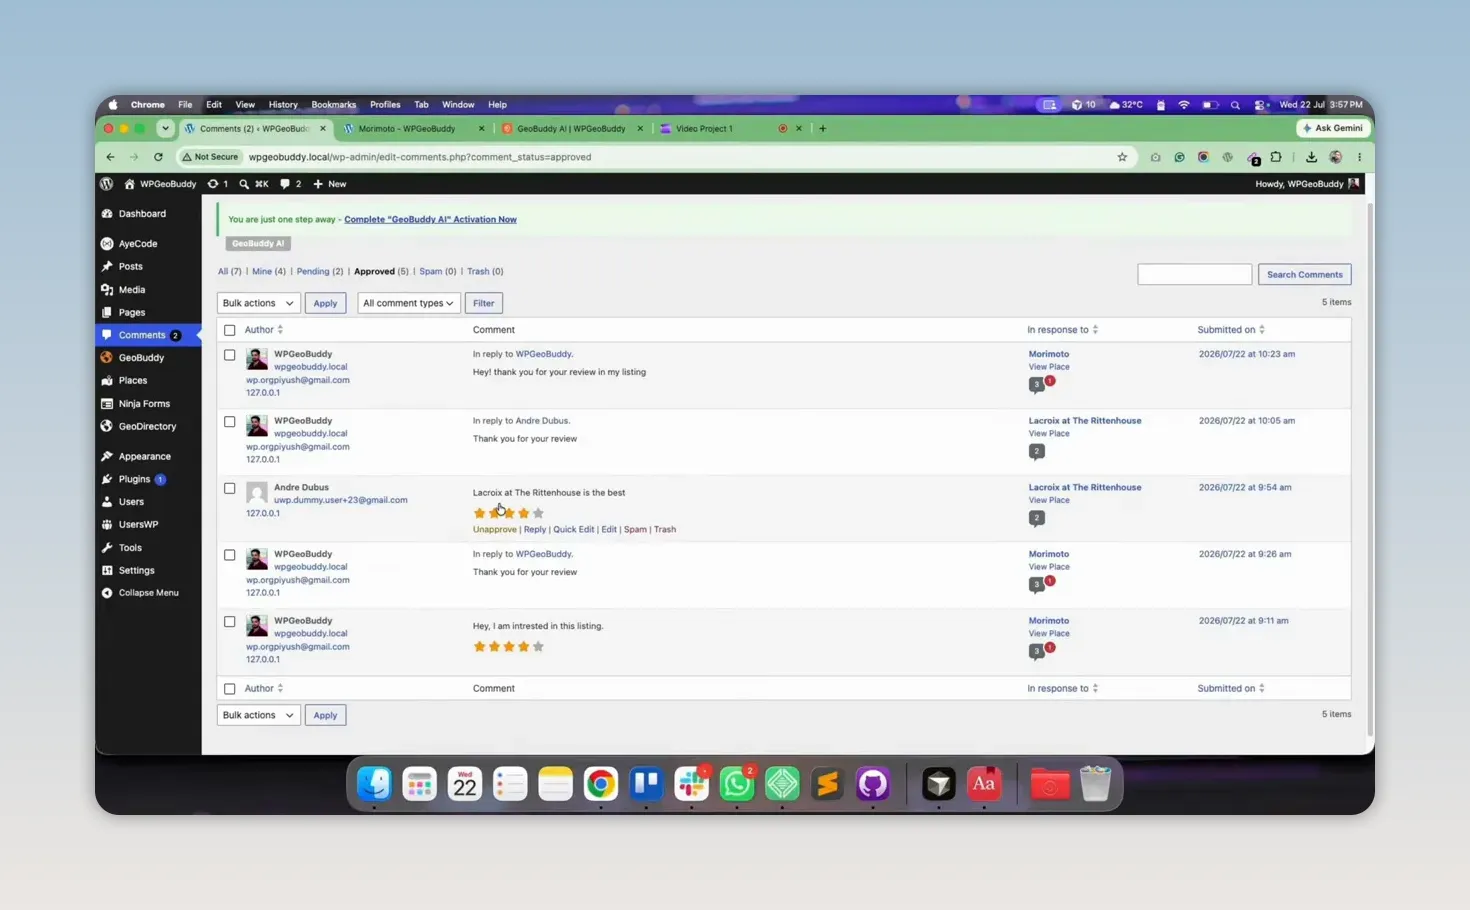The image size is (1470, 910).
Task: Open comments bubble in admin bar
Action: tap(291, 184)
